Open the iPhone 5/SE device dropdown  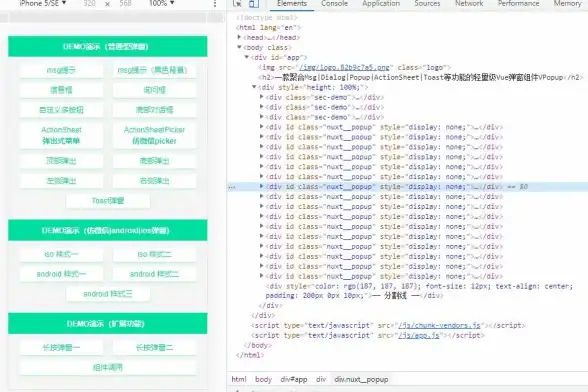(43, 3)
